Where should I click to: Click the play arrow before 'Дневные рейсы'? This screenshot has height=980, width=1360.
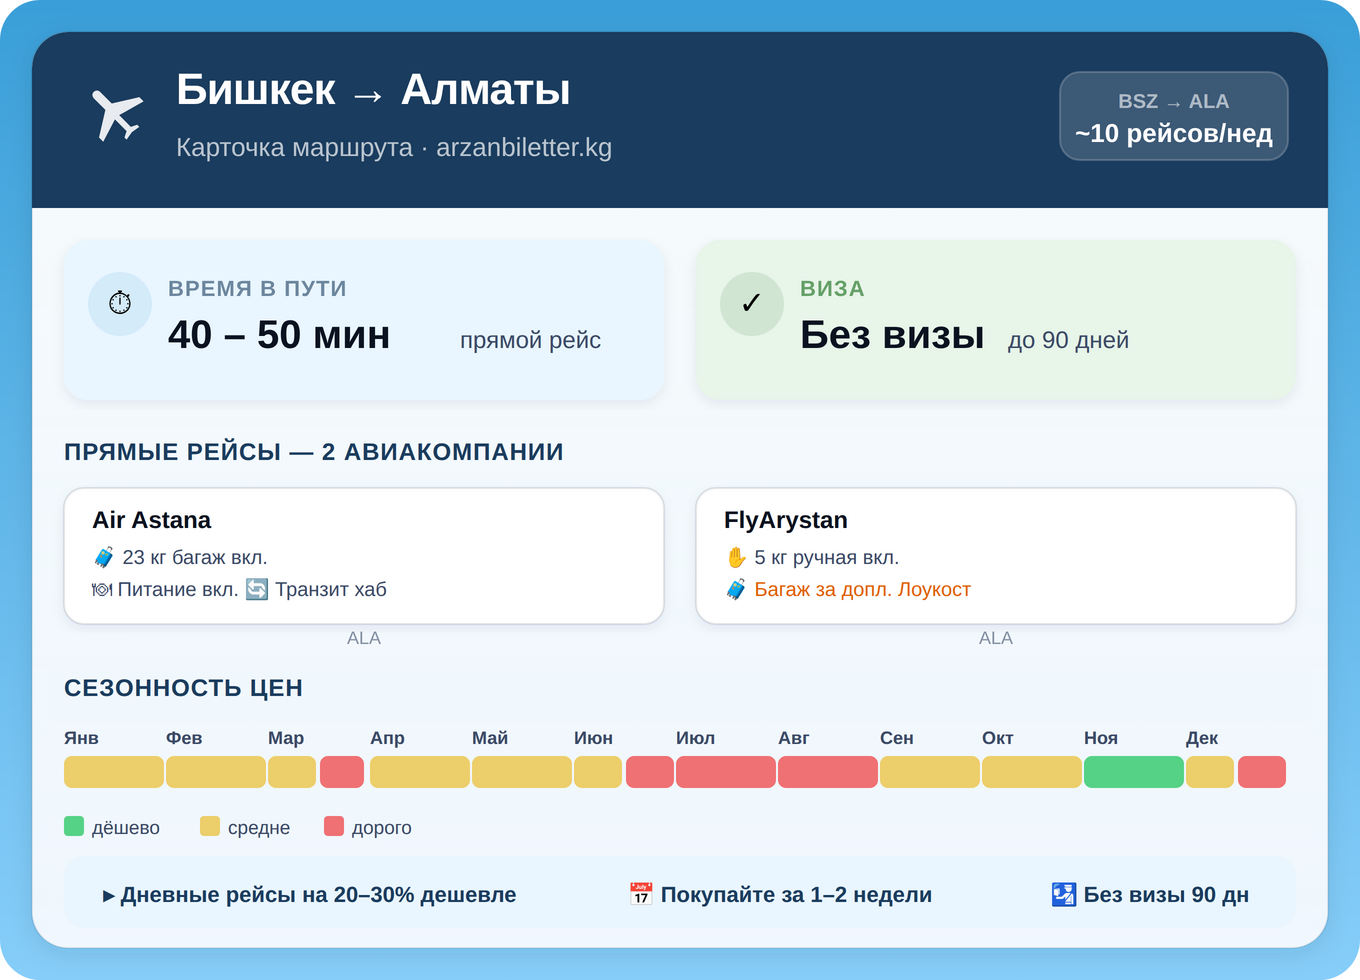[x=108, y=895]
